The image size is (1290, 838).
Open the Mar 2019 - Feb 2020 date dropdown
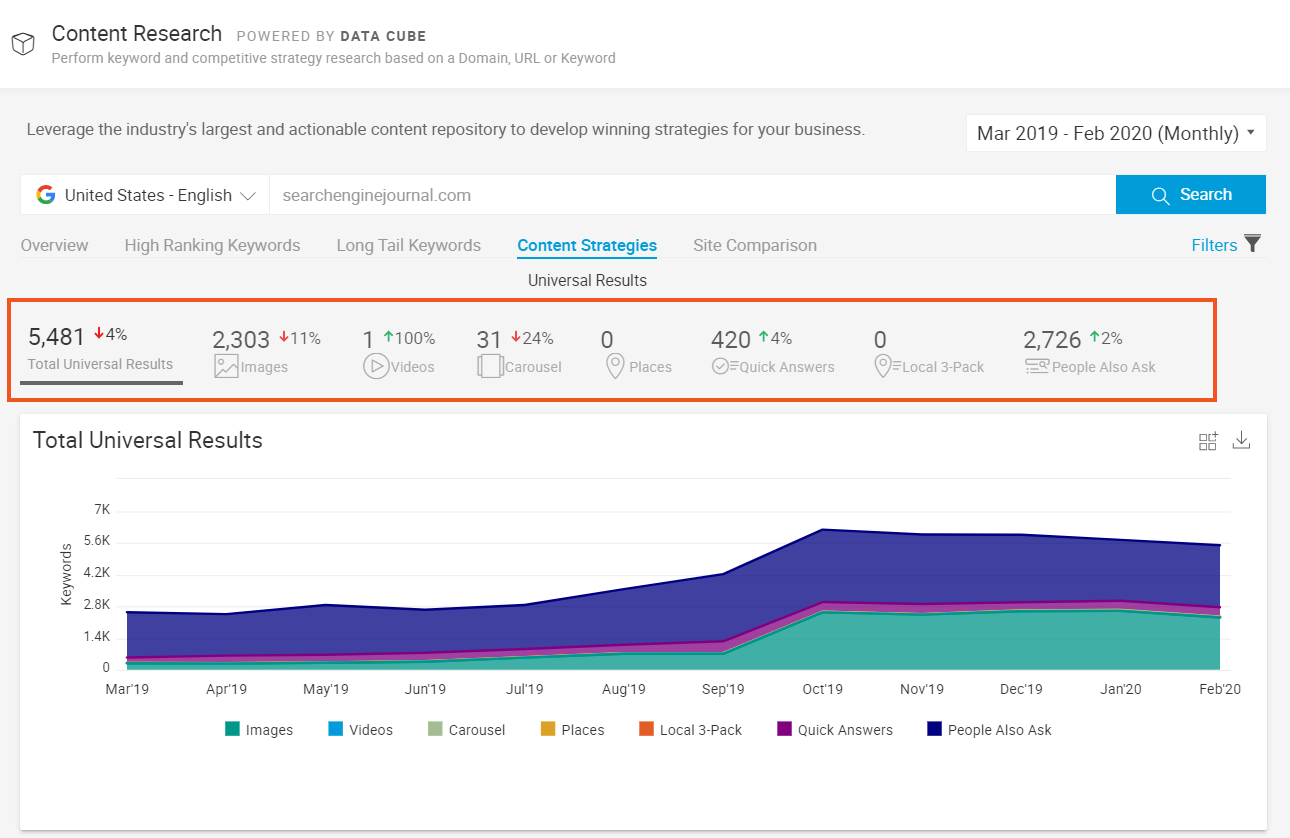(1116, 132)
